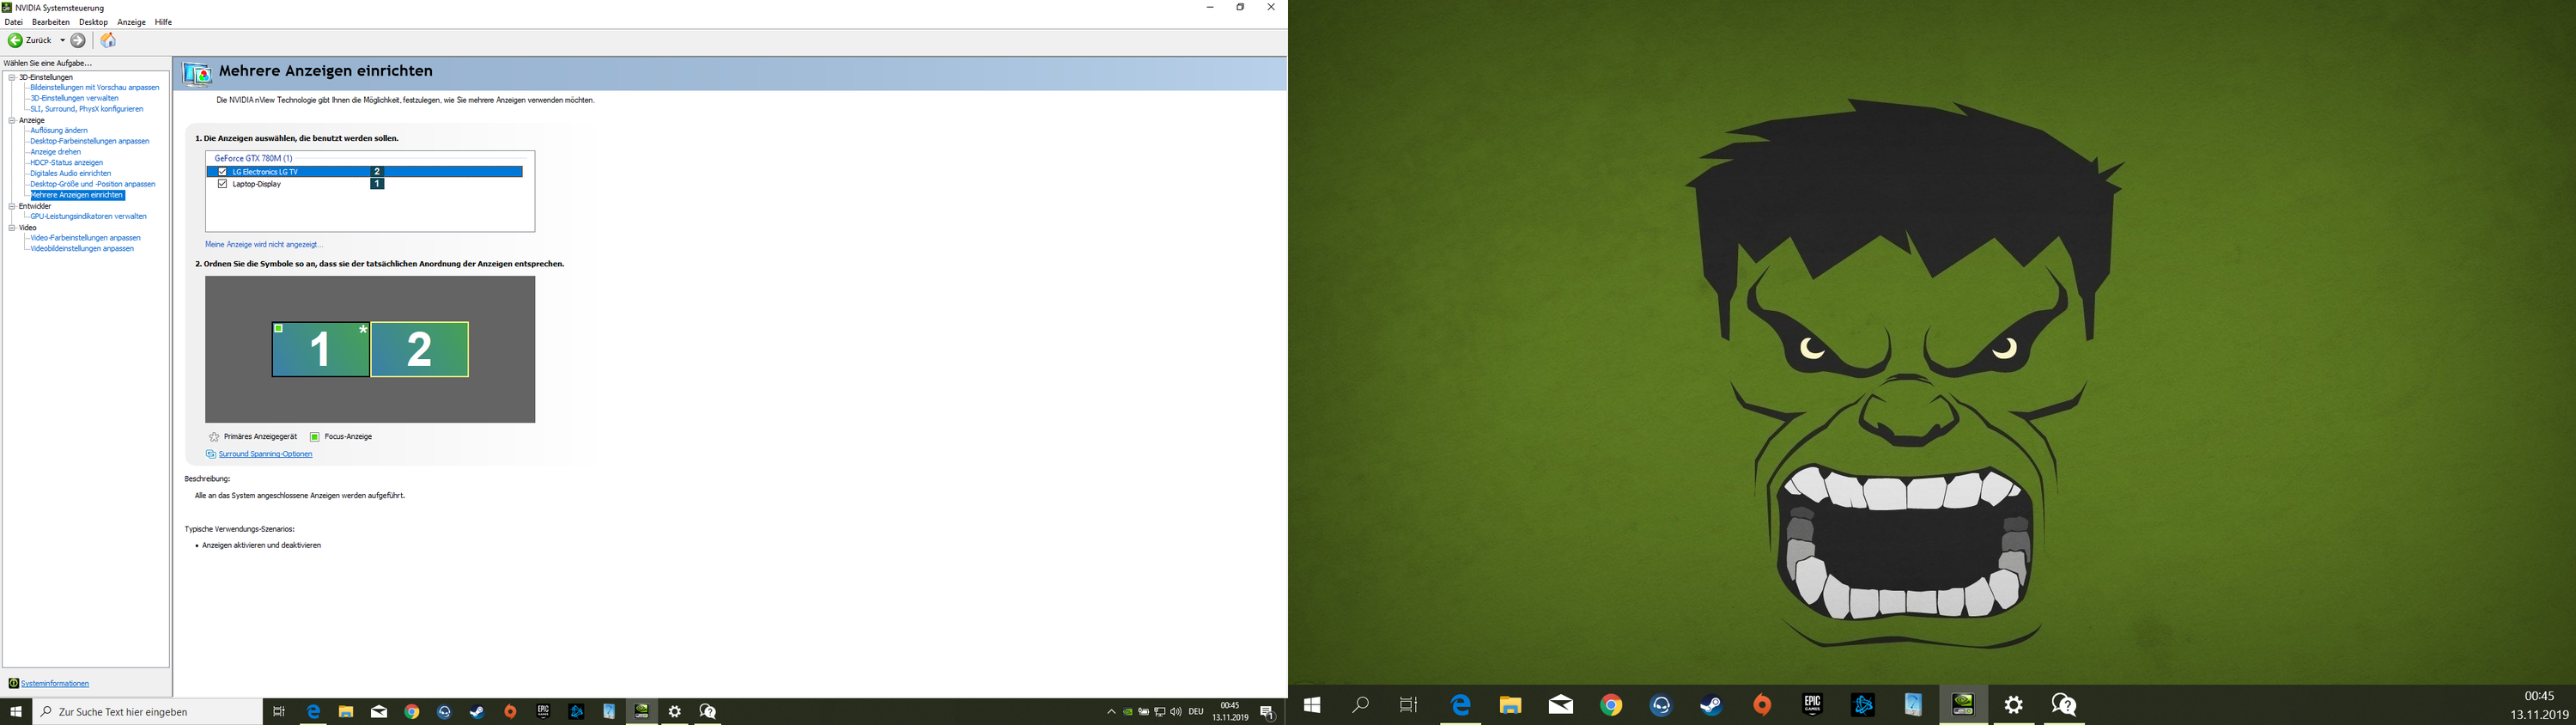The image size is (2576, 725).
Task: Select display 1 box in arrangement area
Action: pyautogui.click(x=321, y=349)
